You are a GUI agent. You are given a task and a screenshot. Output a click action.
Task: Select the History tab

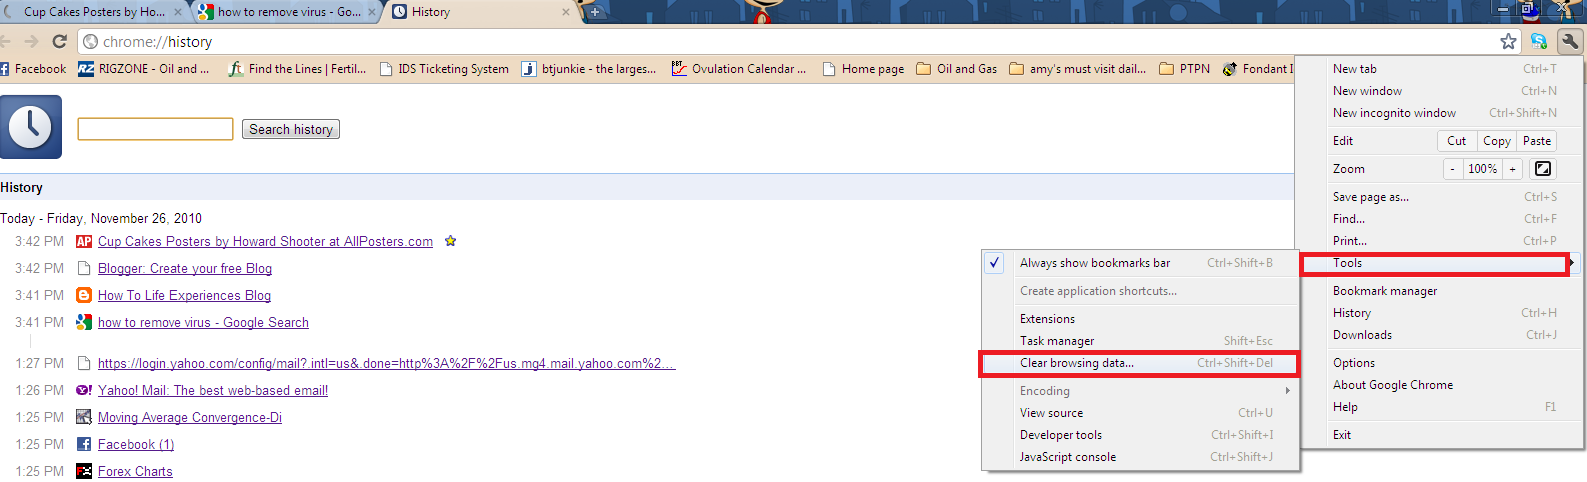click(478, 12)
